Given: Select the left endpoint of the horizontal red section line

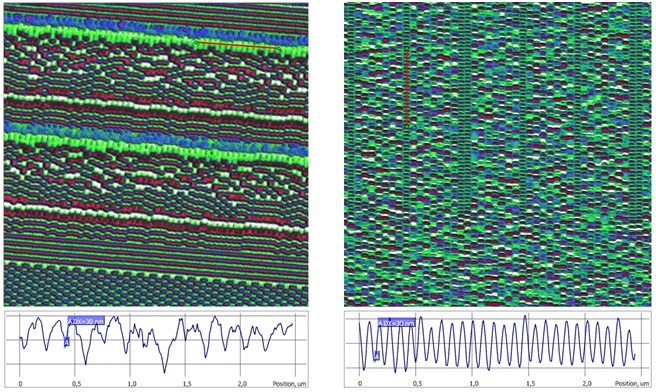Looking at the screenshot, I should 196,42.
